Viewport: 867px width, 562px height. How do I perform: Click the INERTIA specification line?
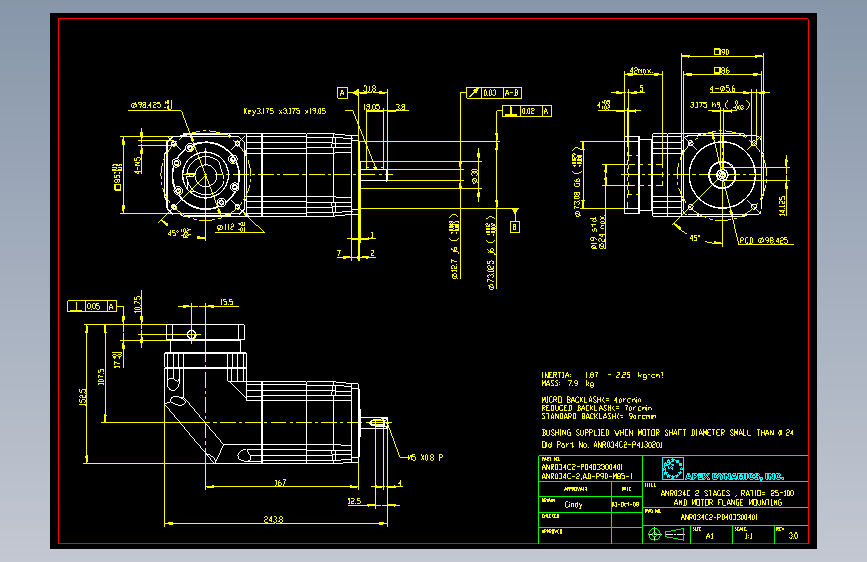[602, 375]
